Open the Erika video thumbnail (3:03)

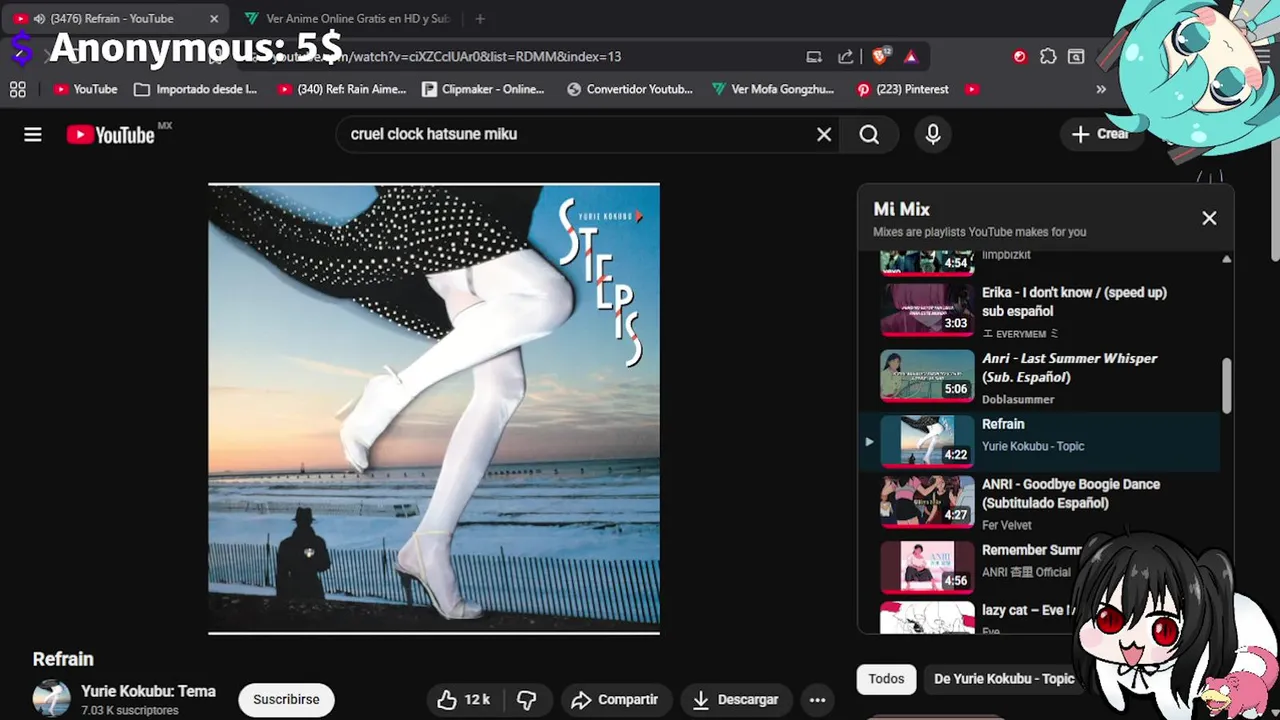[x=927, y=309]
